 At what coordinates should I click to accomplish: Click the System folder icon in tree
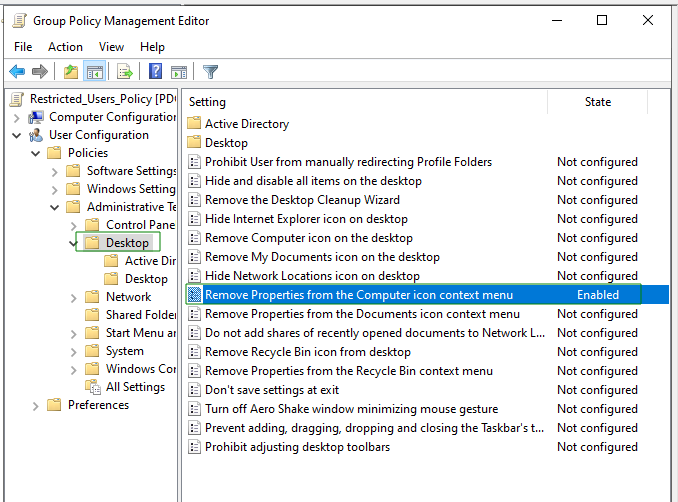click(x=92, y=351)
